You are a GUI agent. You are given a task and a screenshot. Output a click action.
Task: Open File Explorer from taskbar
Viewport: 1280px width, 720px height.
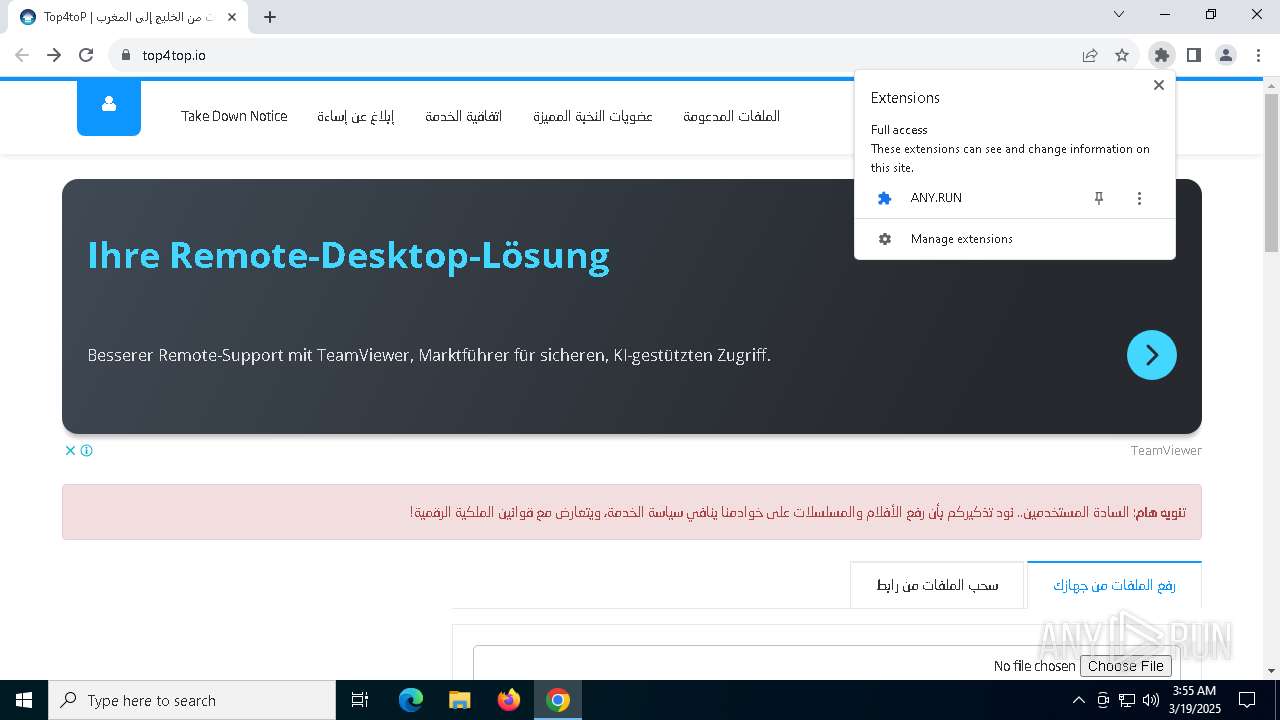pyautogui.click(x=459, y=700)
